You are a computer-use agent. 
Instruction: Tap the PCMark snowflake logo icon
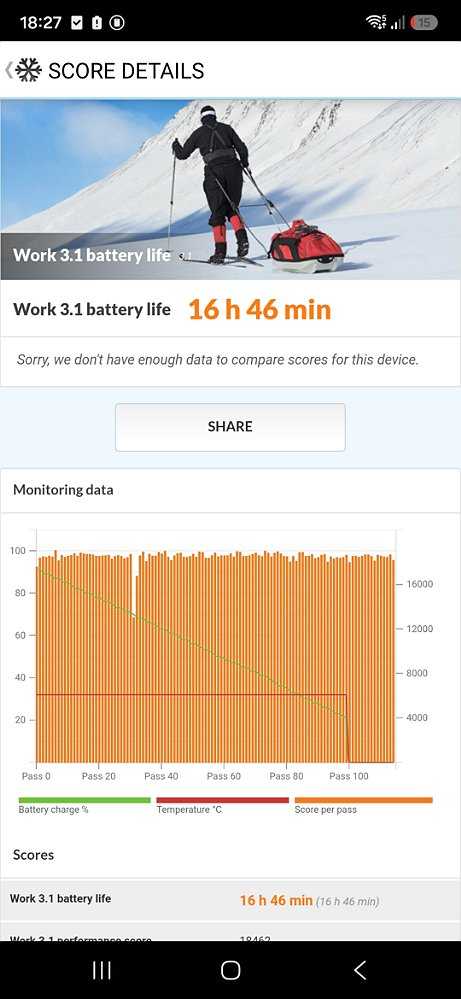pyautogui.click(x=28, y=70)
